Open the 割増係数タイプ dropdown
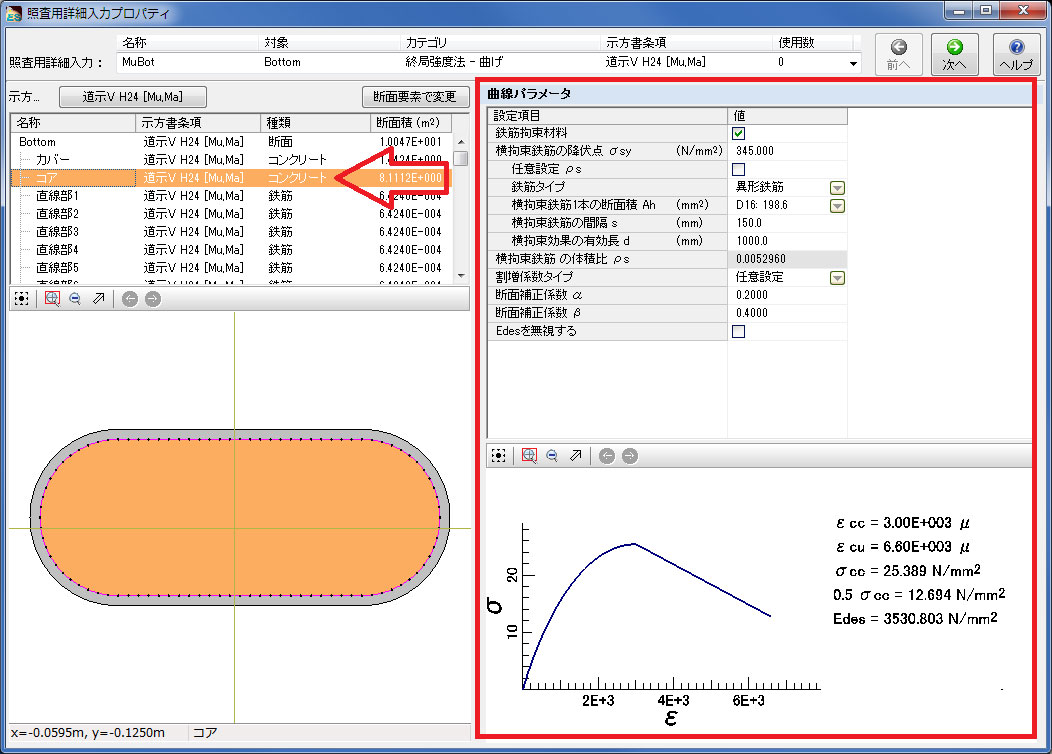Viewport: 1052px width, 754px height. point(837,277)
